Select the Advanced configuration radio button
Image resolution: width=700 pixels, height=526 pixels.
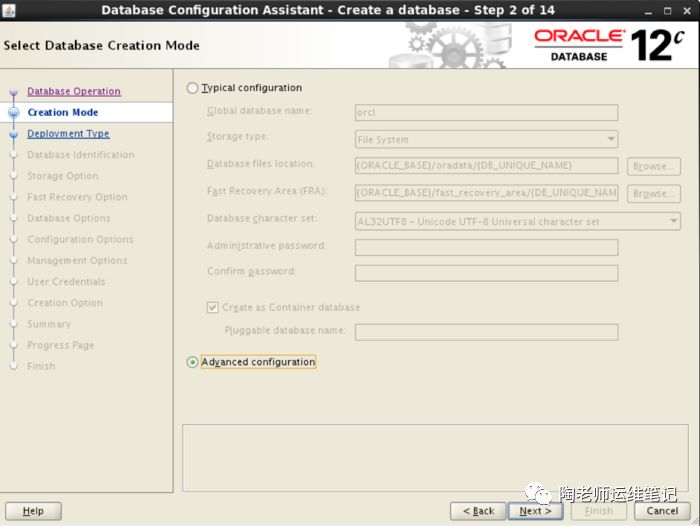point(193,362)
